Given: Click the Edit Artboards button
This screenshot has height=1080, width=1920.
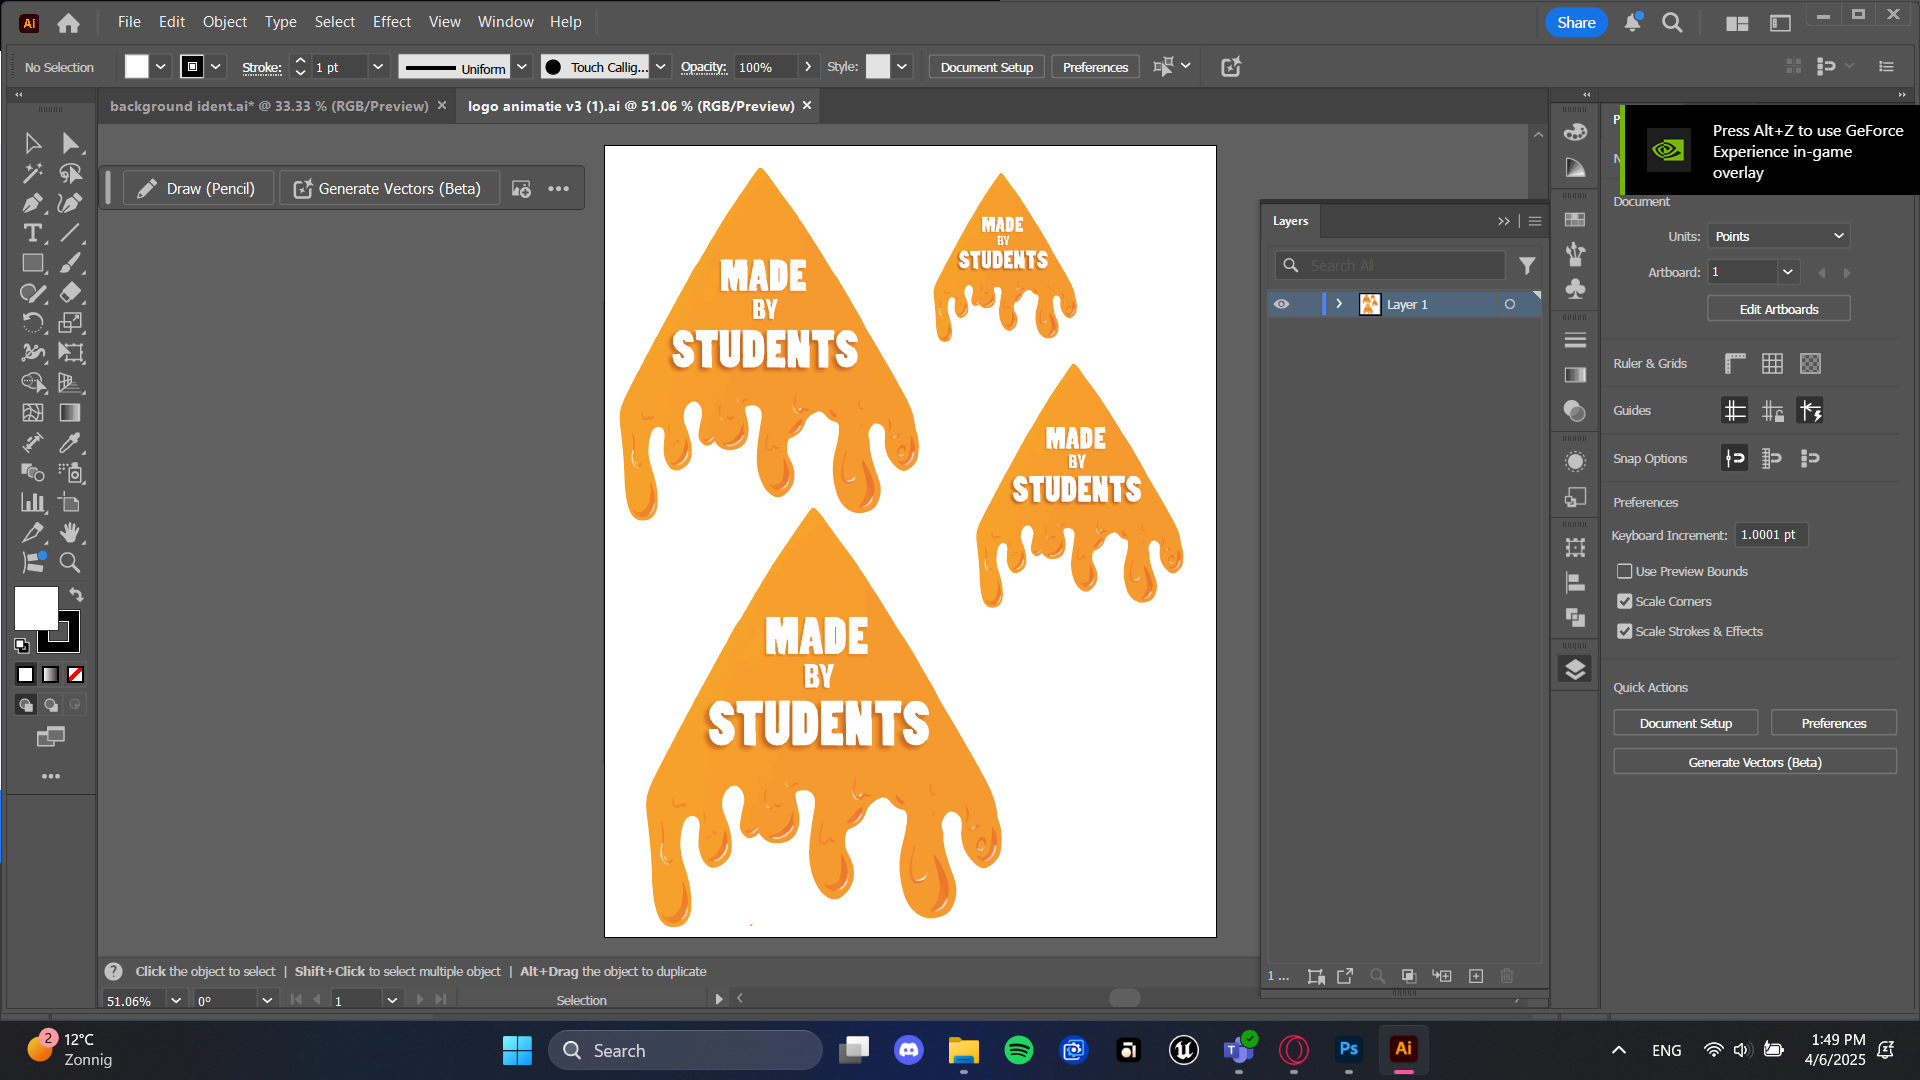Looking at the screenshot, I should pyautogui.click(x=1778, y=309).
